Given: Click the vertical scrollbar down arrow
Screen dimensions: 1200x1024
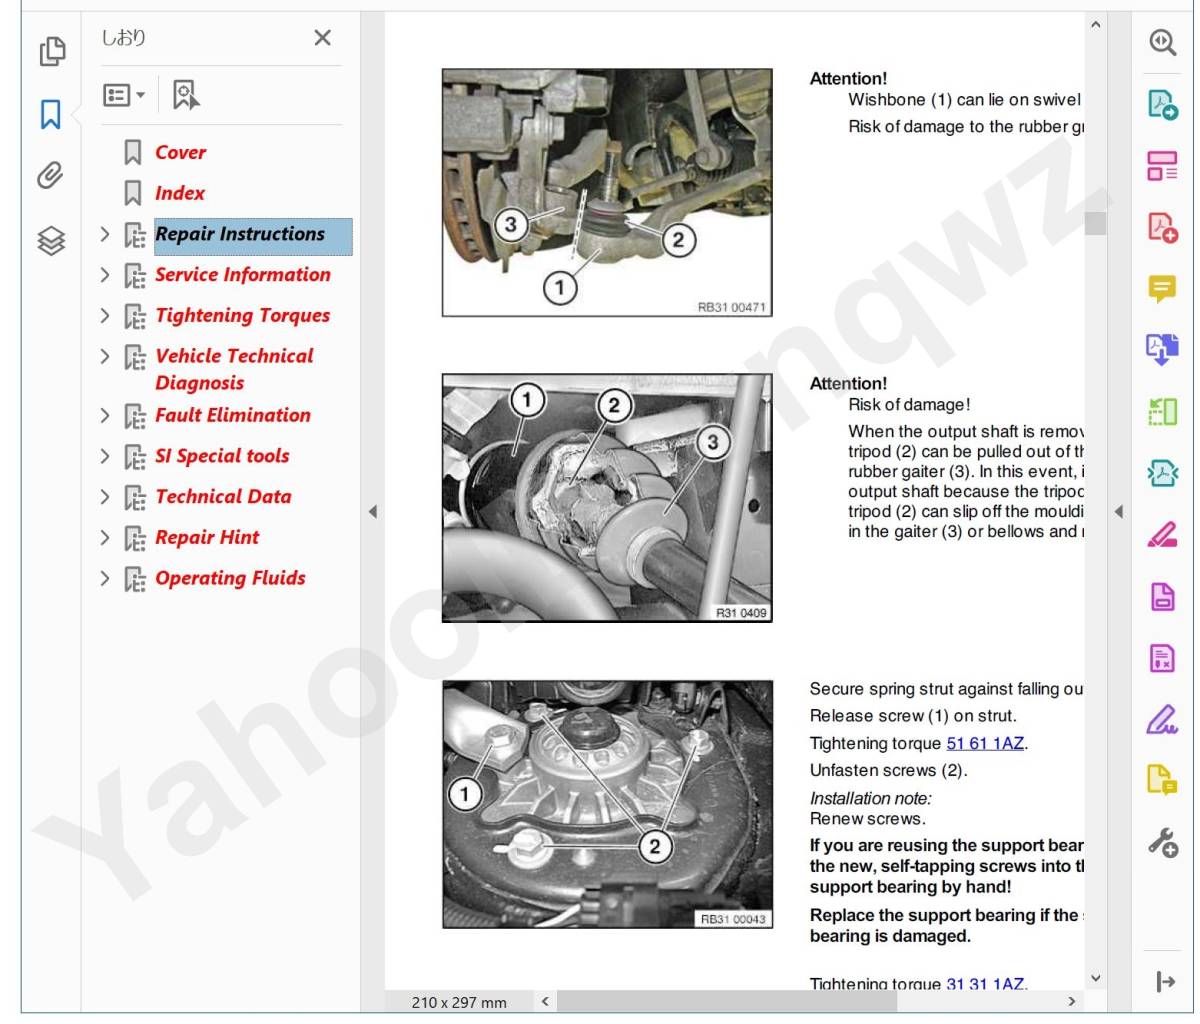Looking at the screenshot, I should tap(1096, 978).
